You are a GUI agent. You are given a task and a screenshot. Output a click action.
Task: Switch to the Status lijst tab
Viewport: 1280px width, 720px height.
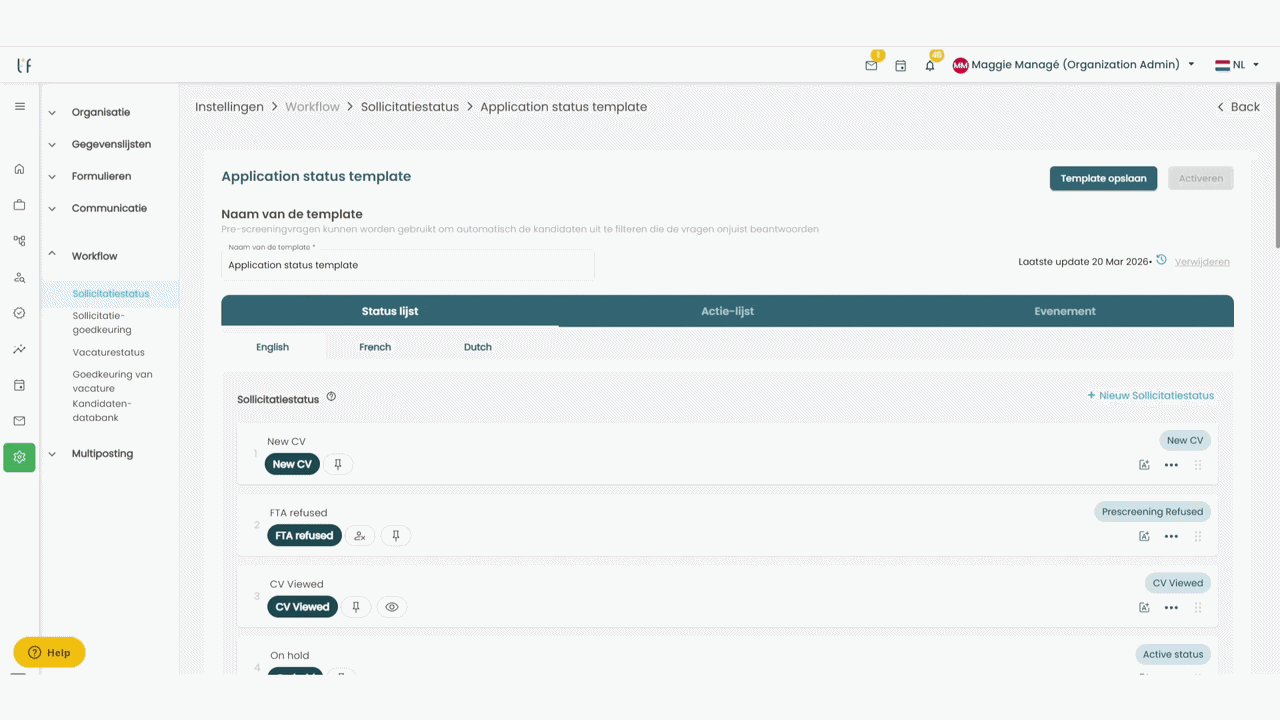pos(390,311)
